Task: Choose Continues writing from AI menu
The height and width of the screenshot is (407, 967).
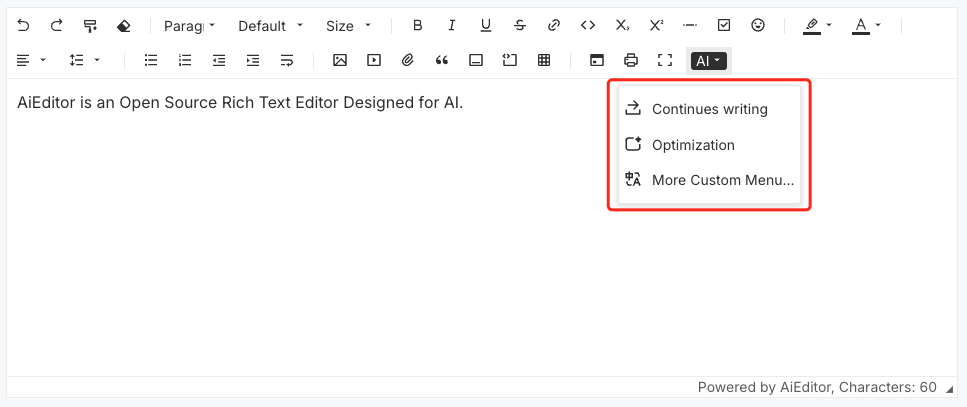Action: coord(709,109)
